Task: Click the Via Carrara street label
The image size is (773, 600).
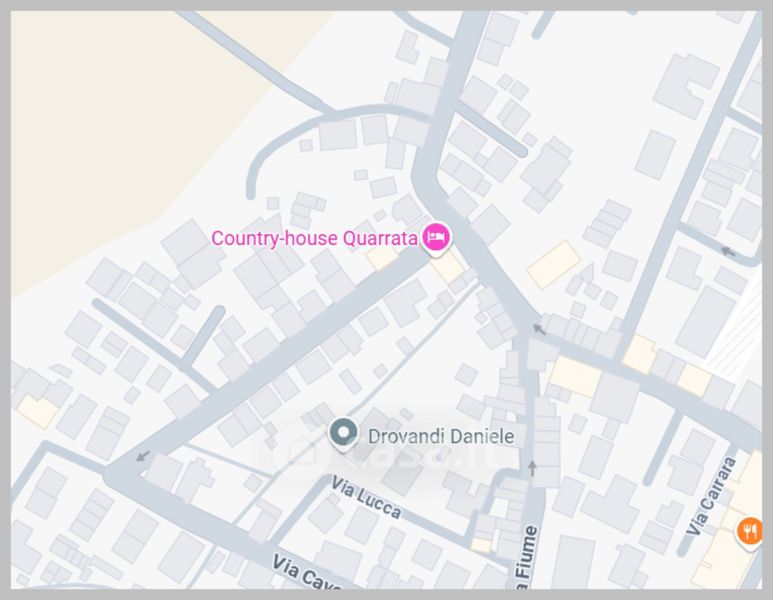Action: point(712,496)
